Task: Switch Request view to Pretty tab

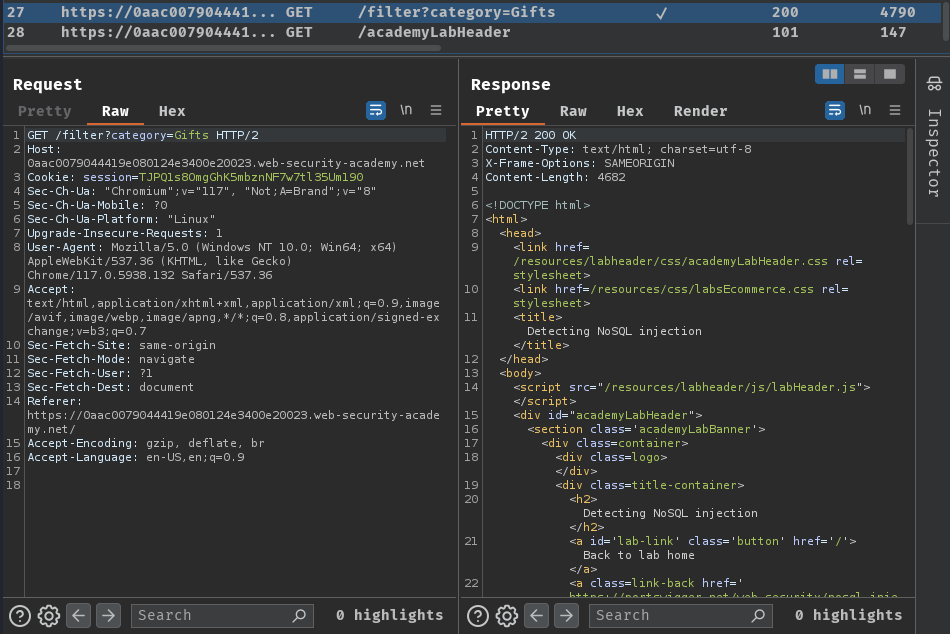Action: (x=44, y=111)
